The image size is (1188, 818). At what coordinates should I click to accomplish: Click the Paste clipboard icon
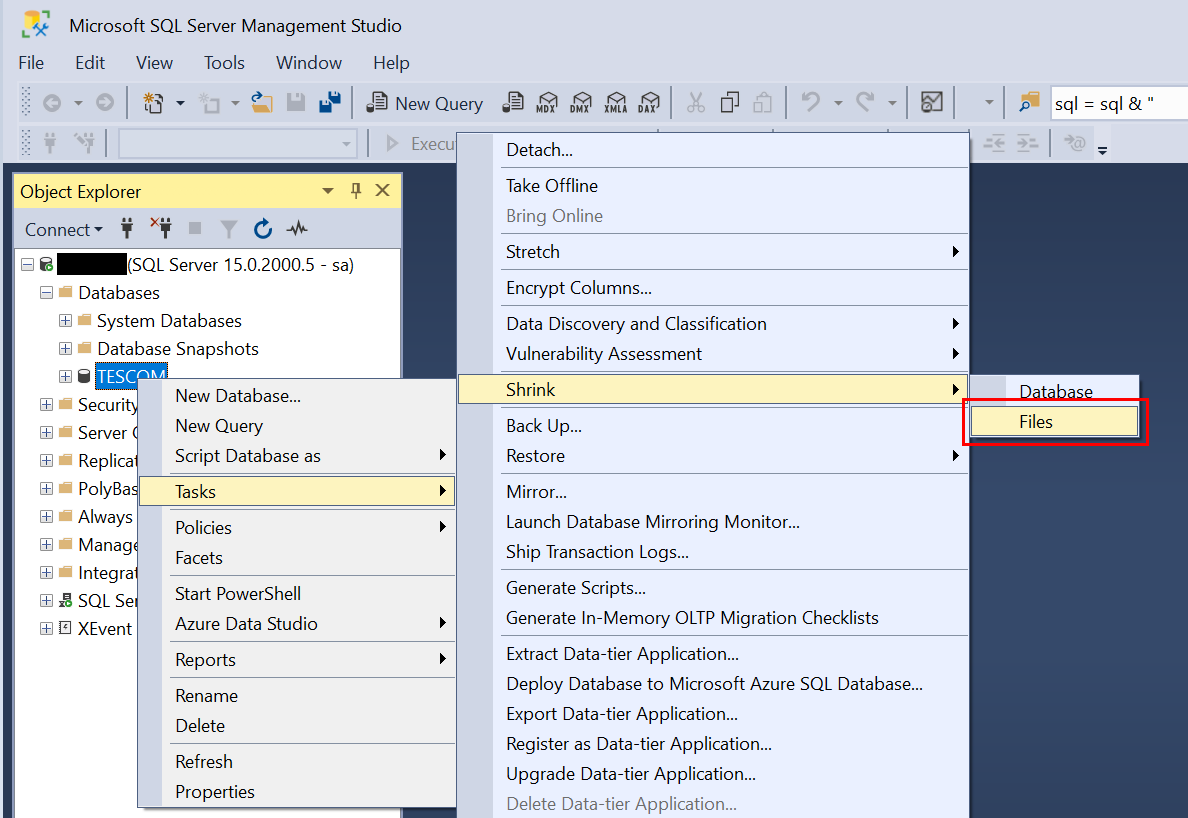(762, 103)
